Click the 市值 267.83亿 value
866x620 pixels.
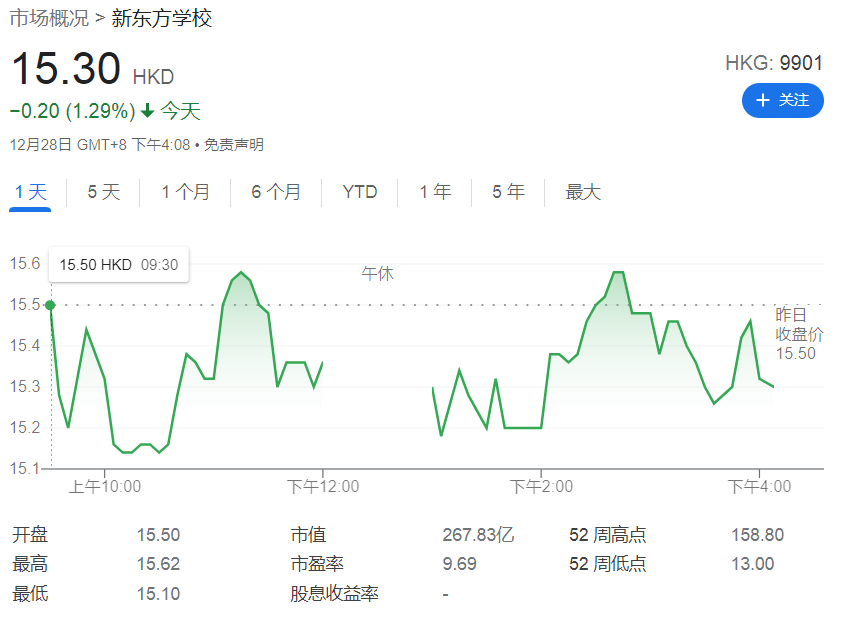478,535
